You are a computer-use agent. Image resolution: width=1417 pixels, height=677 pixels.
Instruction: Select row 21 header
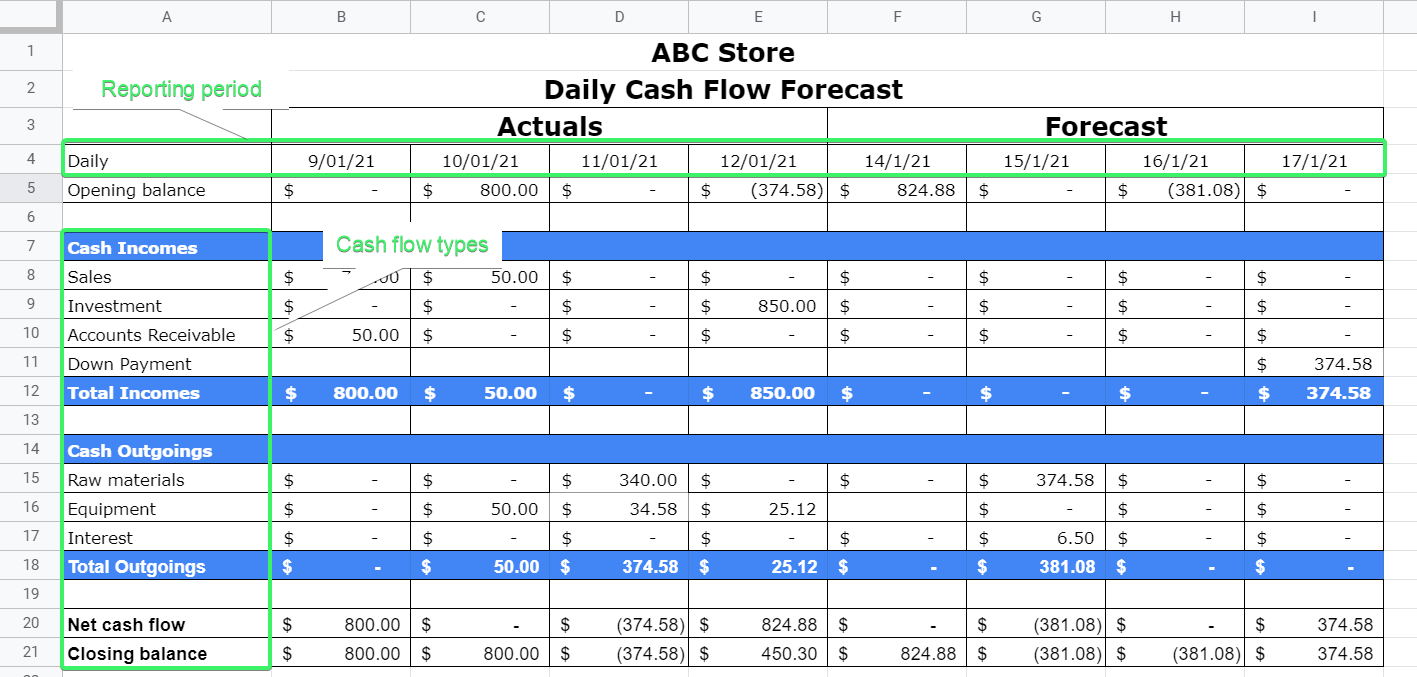click(31, 654)
